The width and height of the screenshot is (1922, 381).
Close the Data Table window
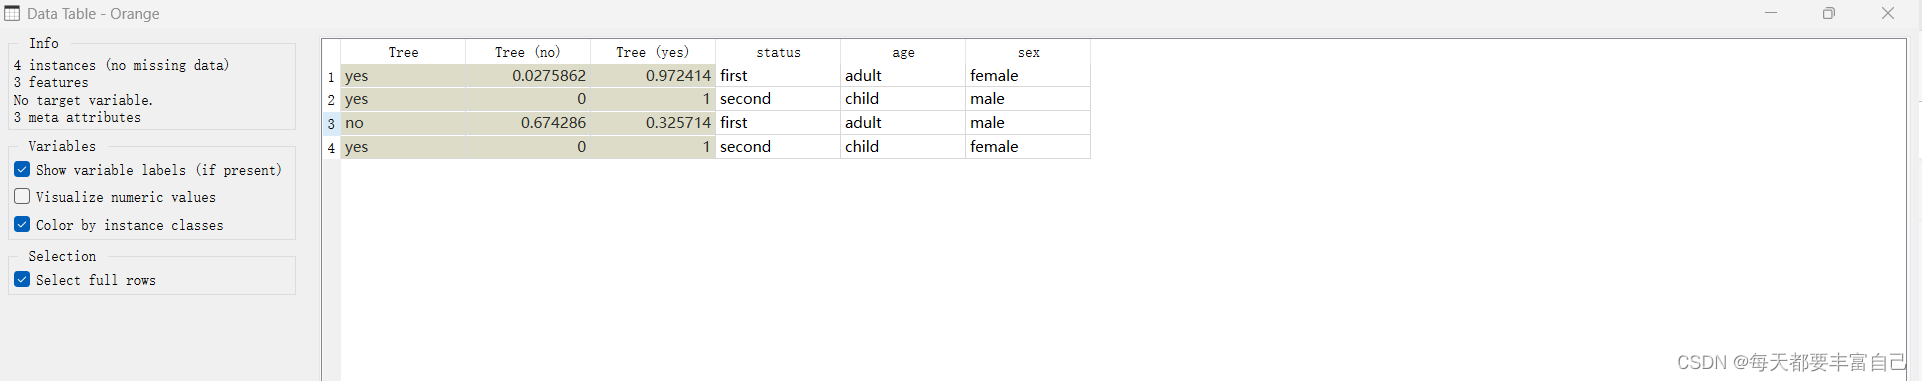tap(1888, 13)
